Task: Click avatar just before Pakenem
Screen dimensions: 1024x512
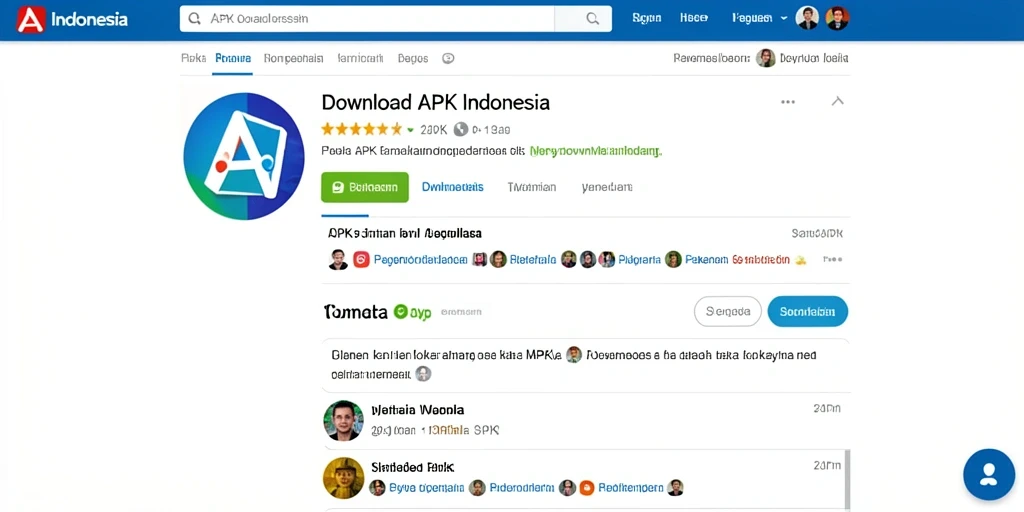Action: point(673,259)
